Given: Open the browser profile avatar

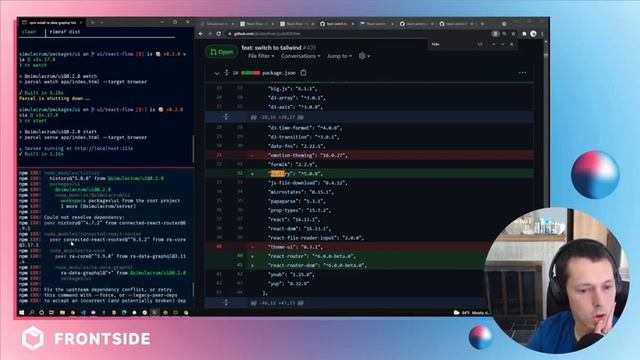Looking at the screenshot, I should [533, 34].
